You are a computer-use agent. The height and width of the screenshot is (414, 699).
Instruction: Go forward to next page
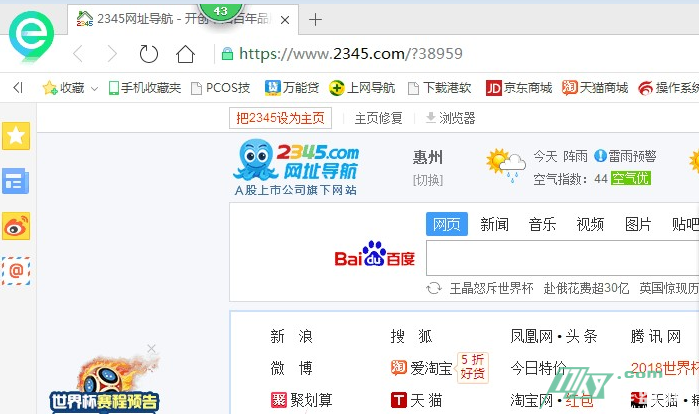pos(112,54)
